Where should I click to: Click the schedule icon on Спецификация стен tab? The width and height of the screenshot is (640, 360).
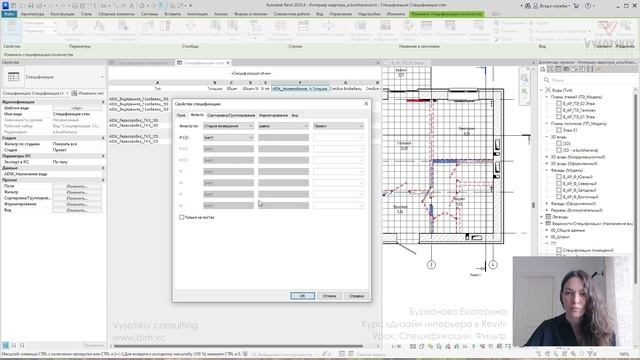pos(179,63)
